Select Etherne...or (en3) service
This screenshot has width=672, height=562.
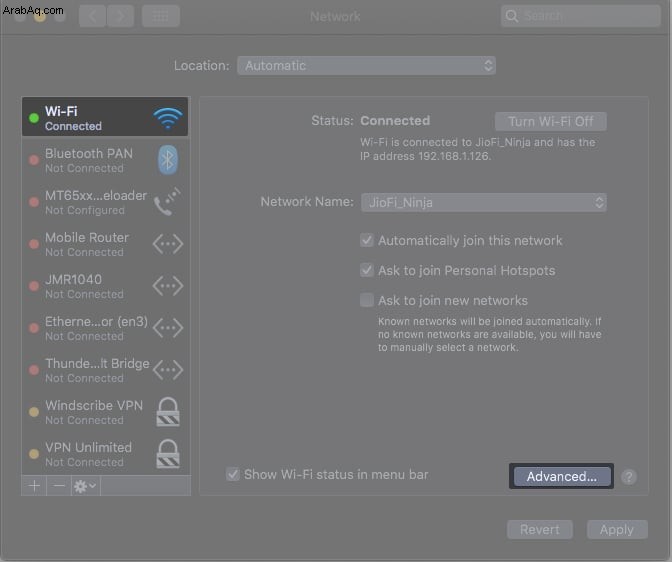(105, 328)
